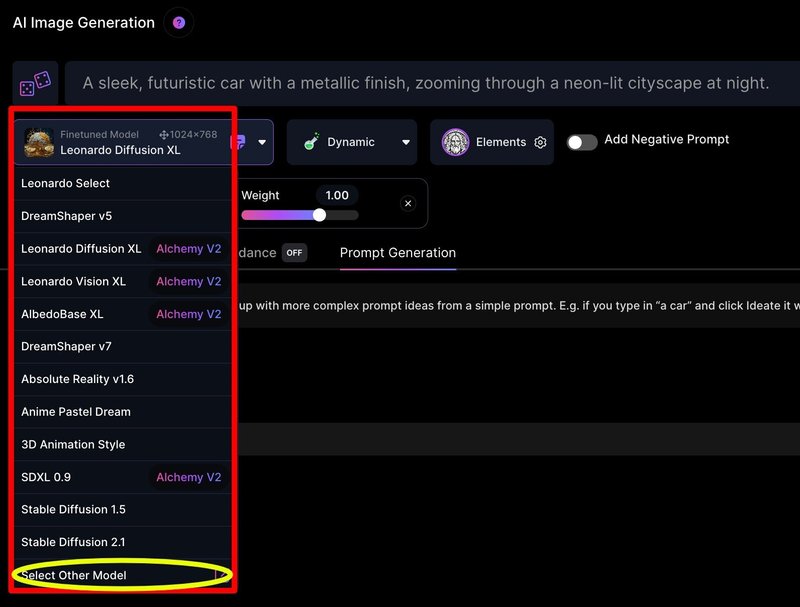800x607 pixels.
Task: Choose Stable Diffusion 2.1 model
Action: point(123,542)
